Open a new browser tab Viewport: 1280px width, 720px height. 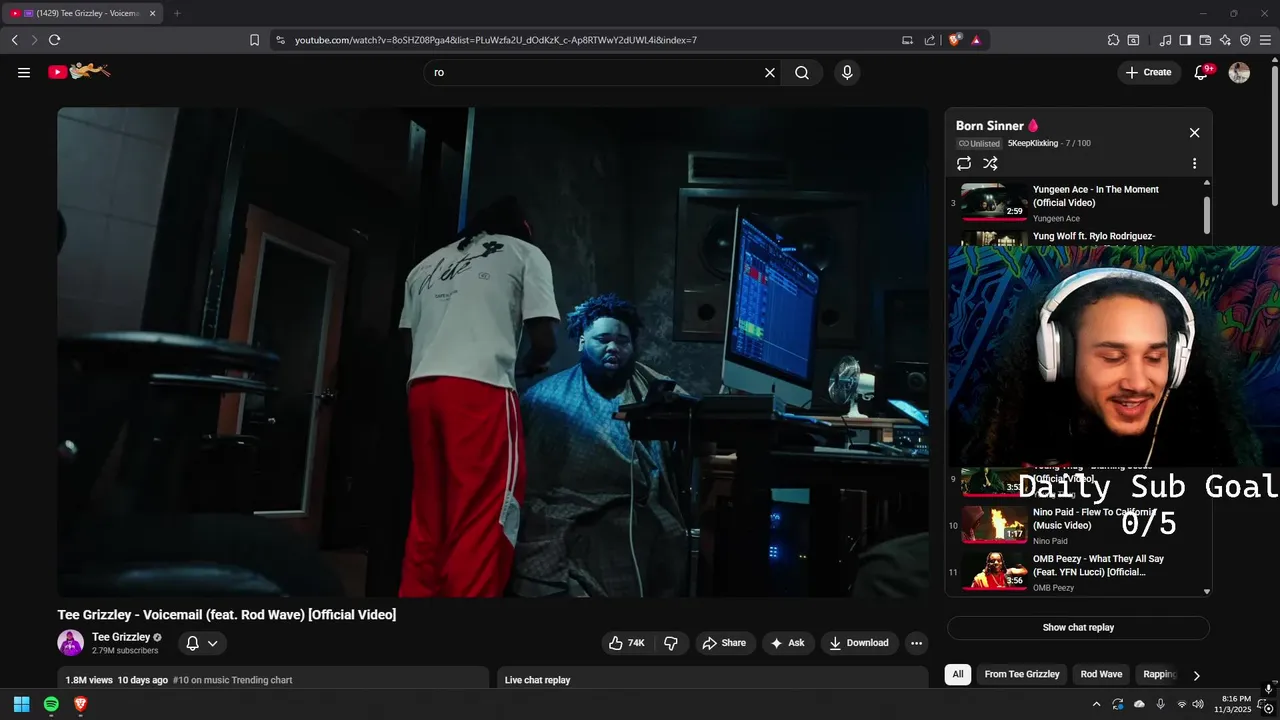point(177,13)
